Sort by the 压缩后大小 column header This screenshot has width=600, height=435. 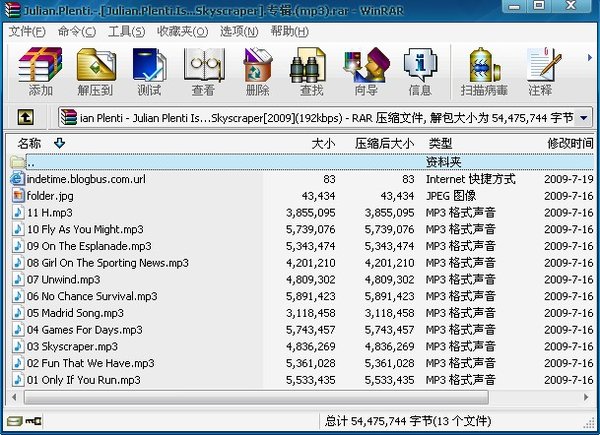coord(384,144)
